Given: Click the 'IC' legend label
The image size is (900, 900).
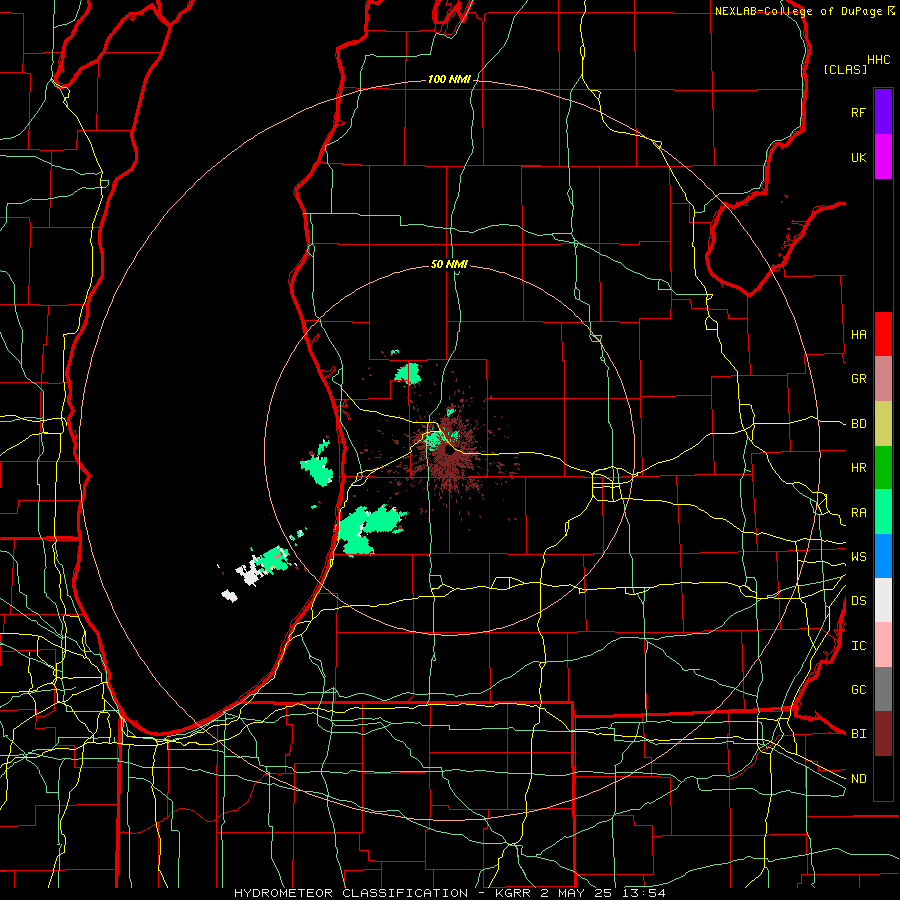Looking at the screenshot, I should (x=858, y=646).
